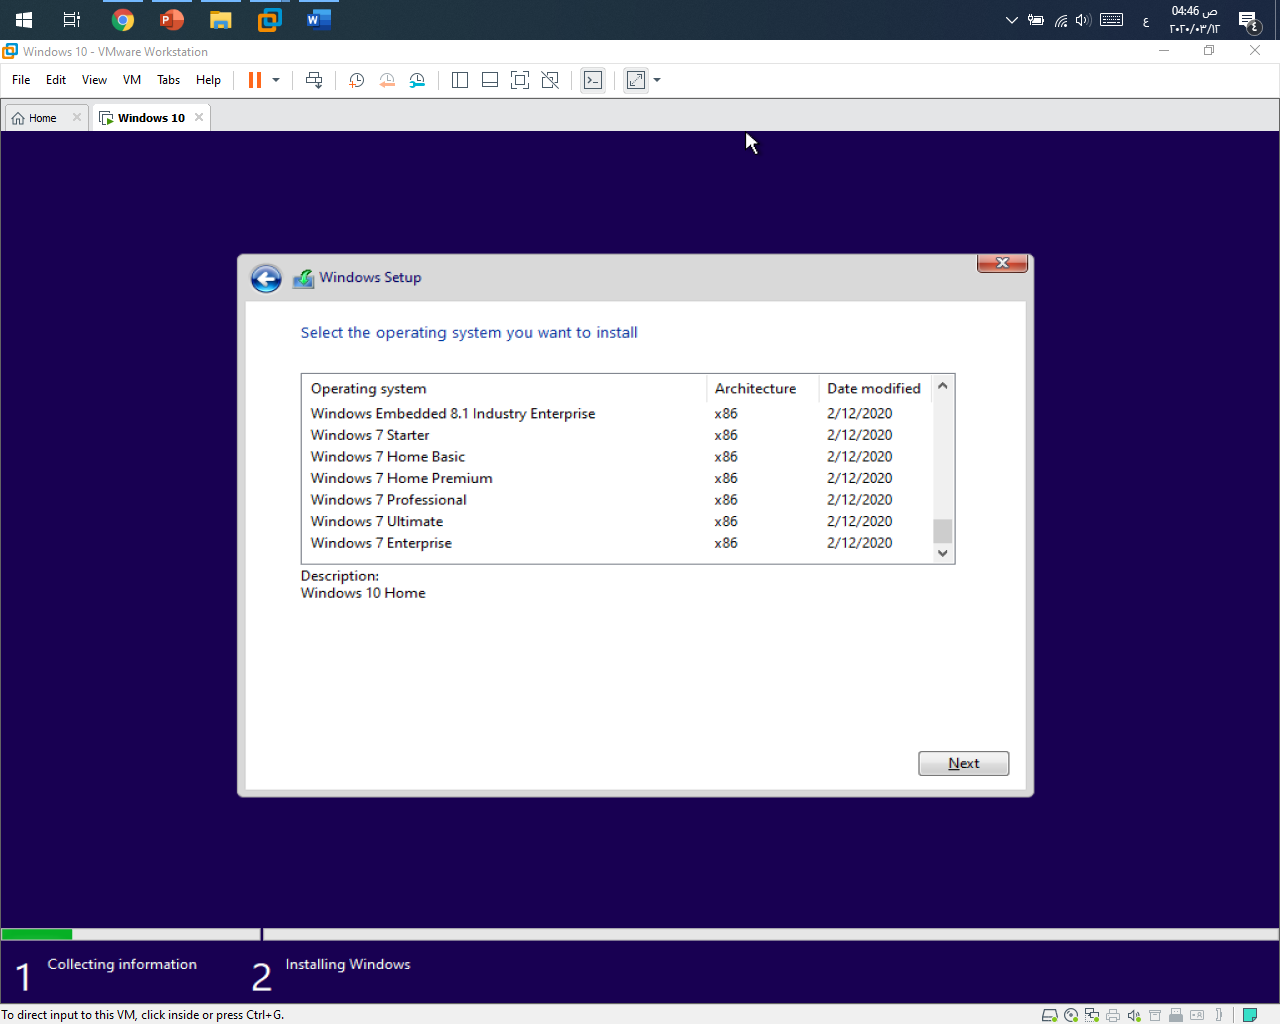1280x1024 pixels.
Task: Select Windows 7 Ultimate
Action: 617,521
